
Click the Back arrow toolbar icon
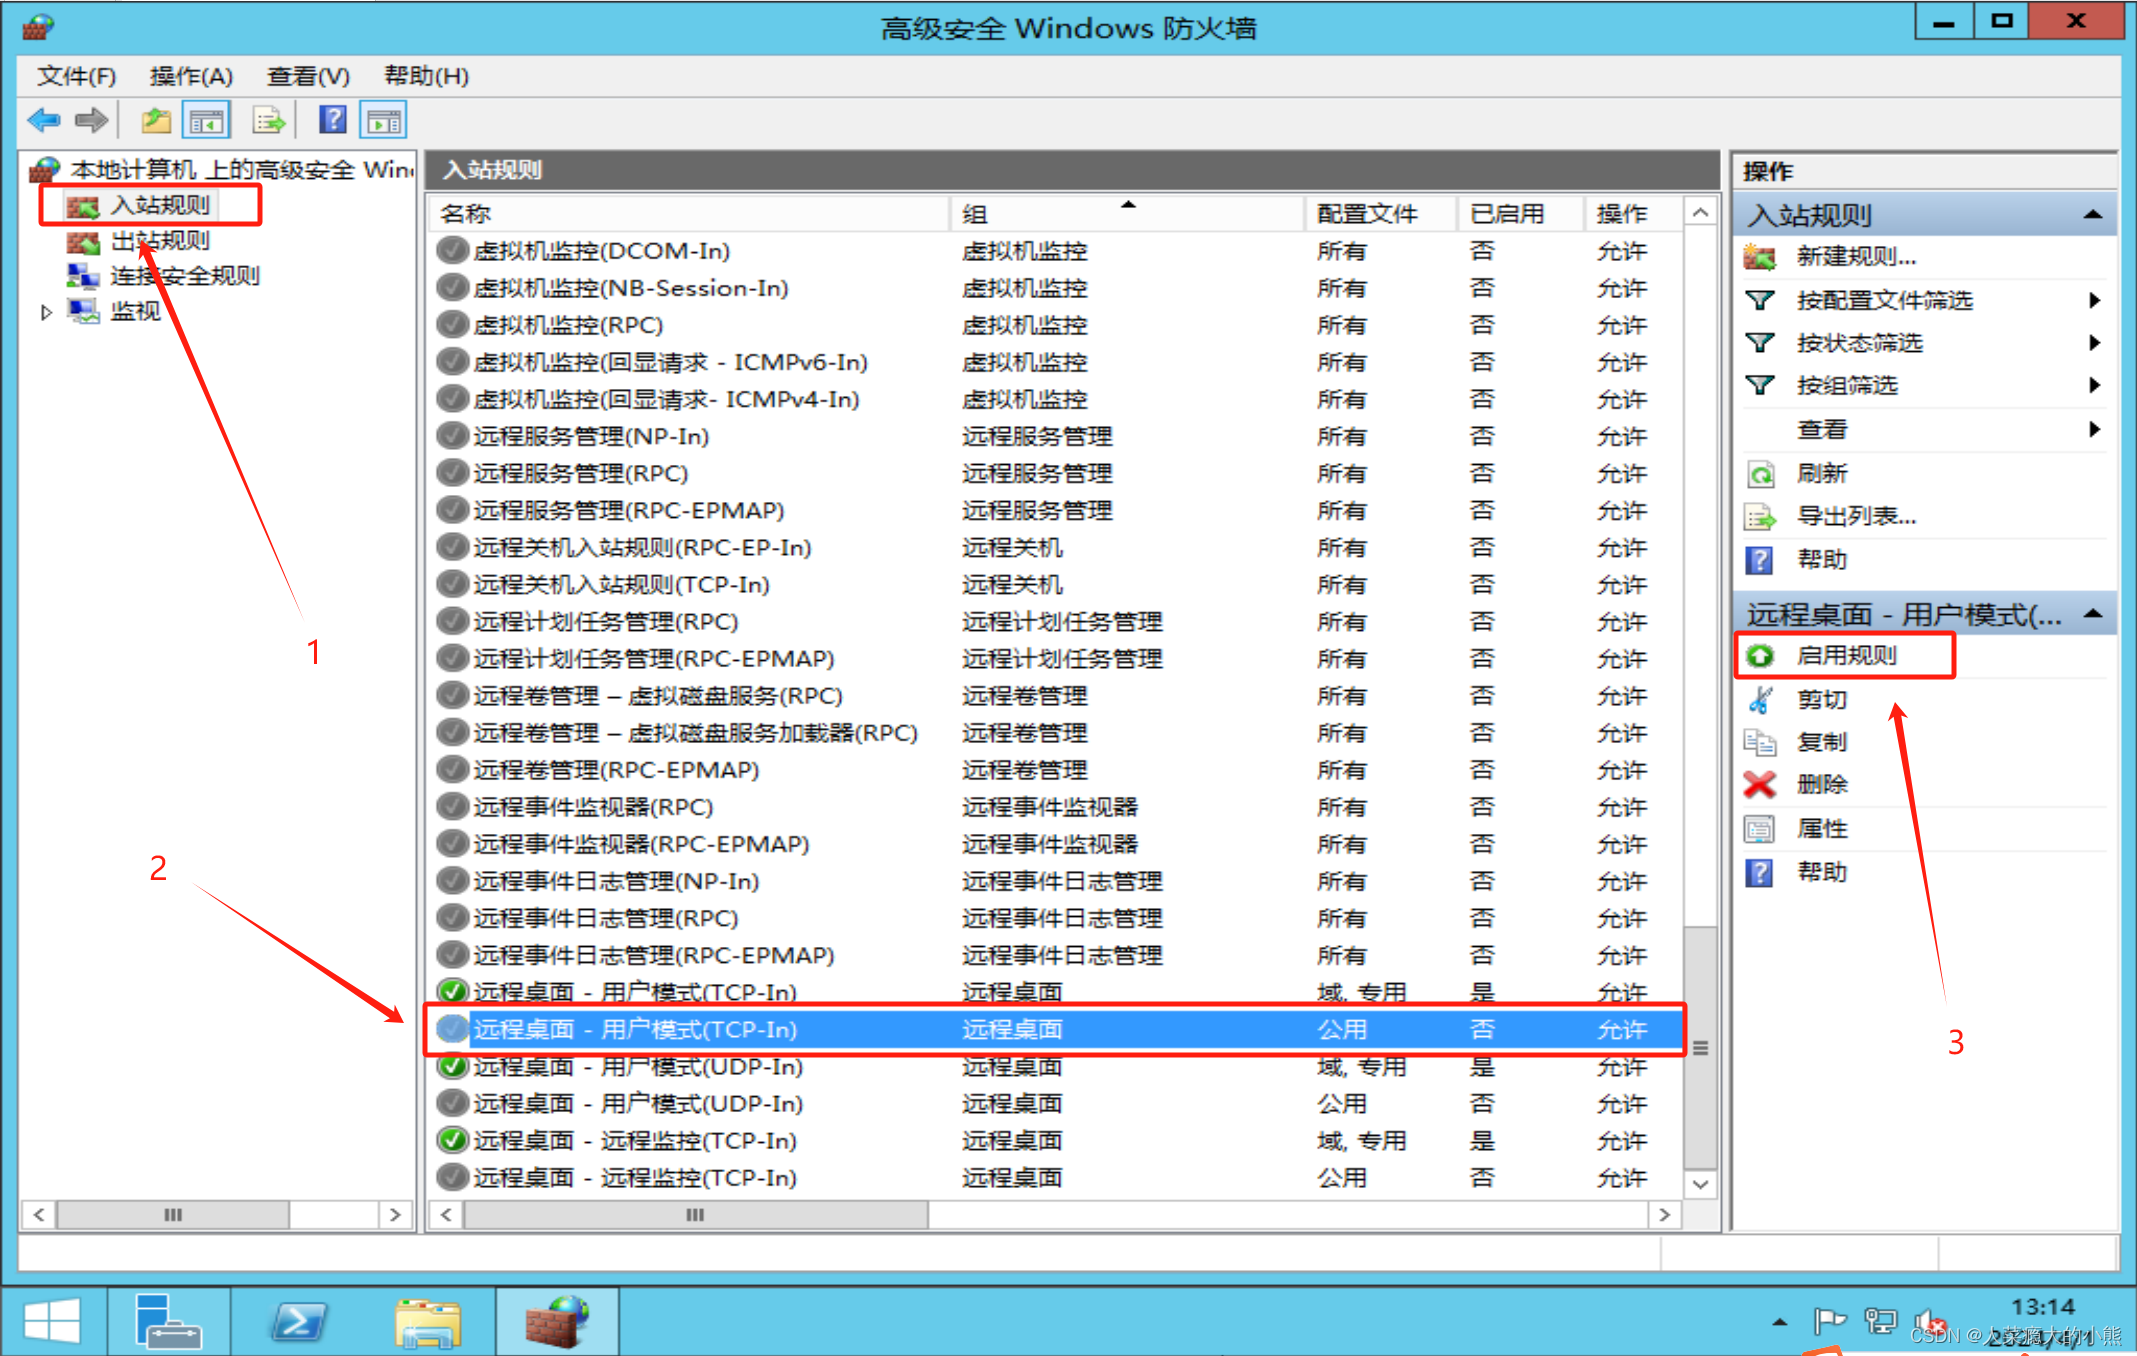44,121
